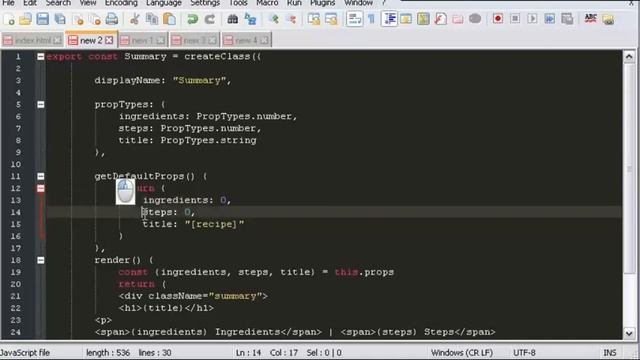The height and width of the screenshot is (360, 640).
Task: Open the Macro menu
Action: (267, 3)
